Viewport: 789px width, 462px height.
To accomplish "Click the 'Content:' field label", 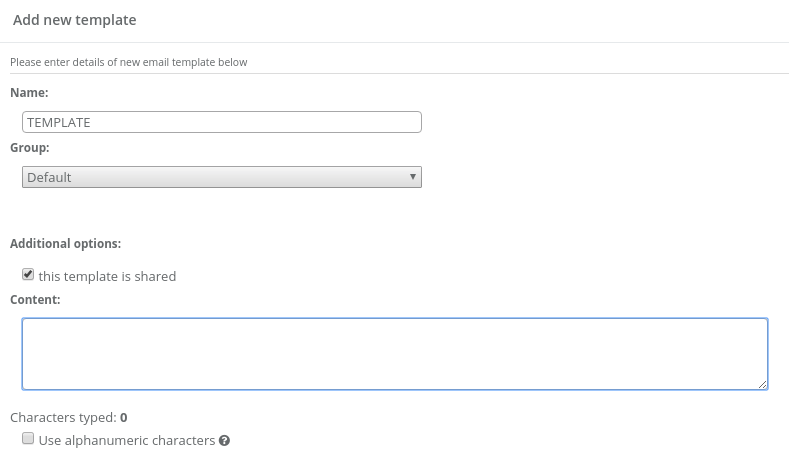I will (x=35, y=298).
